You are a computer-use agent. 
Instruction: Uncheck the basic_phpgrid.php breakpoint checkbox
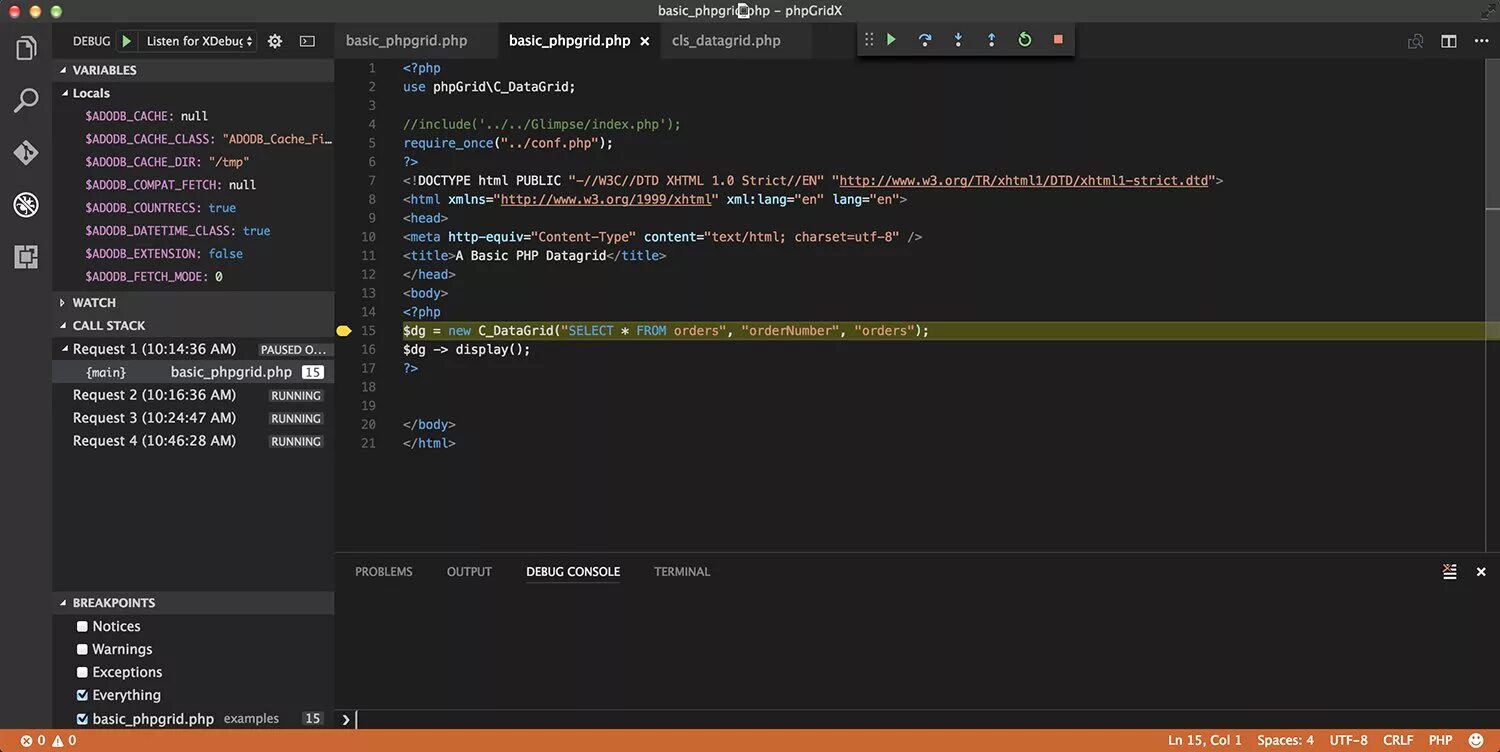tap(82, 718)
